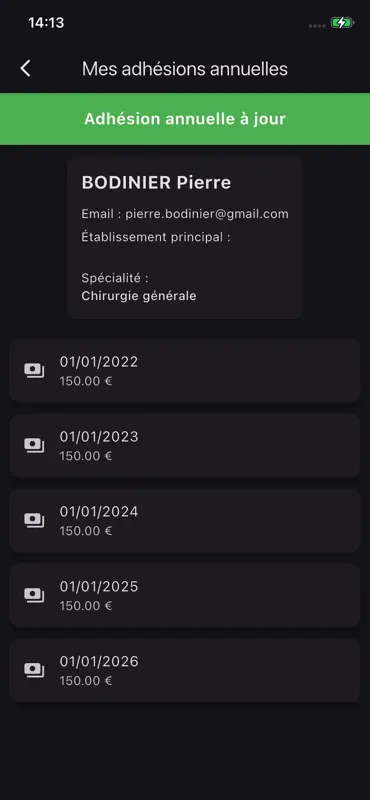Tap the battery charging icon in status bar
370x800 pixels.
pos(341,23)
